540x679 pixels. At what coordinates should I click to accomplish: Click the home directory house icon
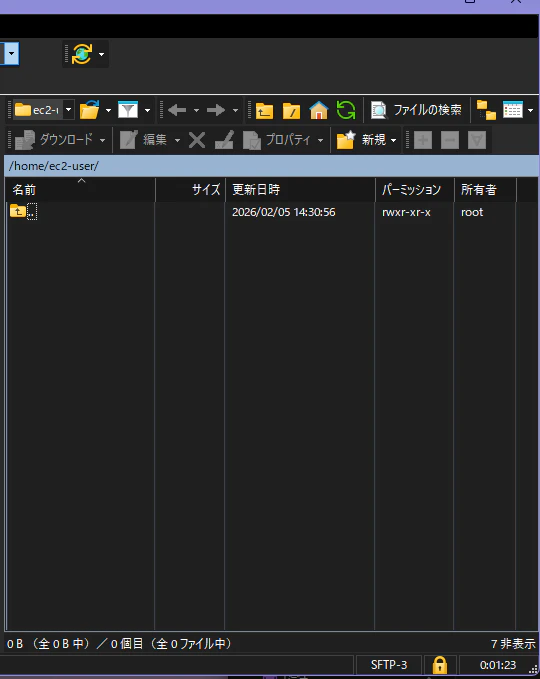click(319, 110)
